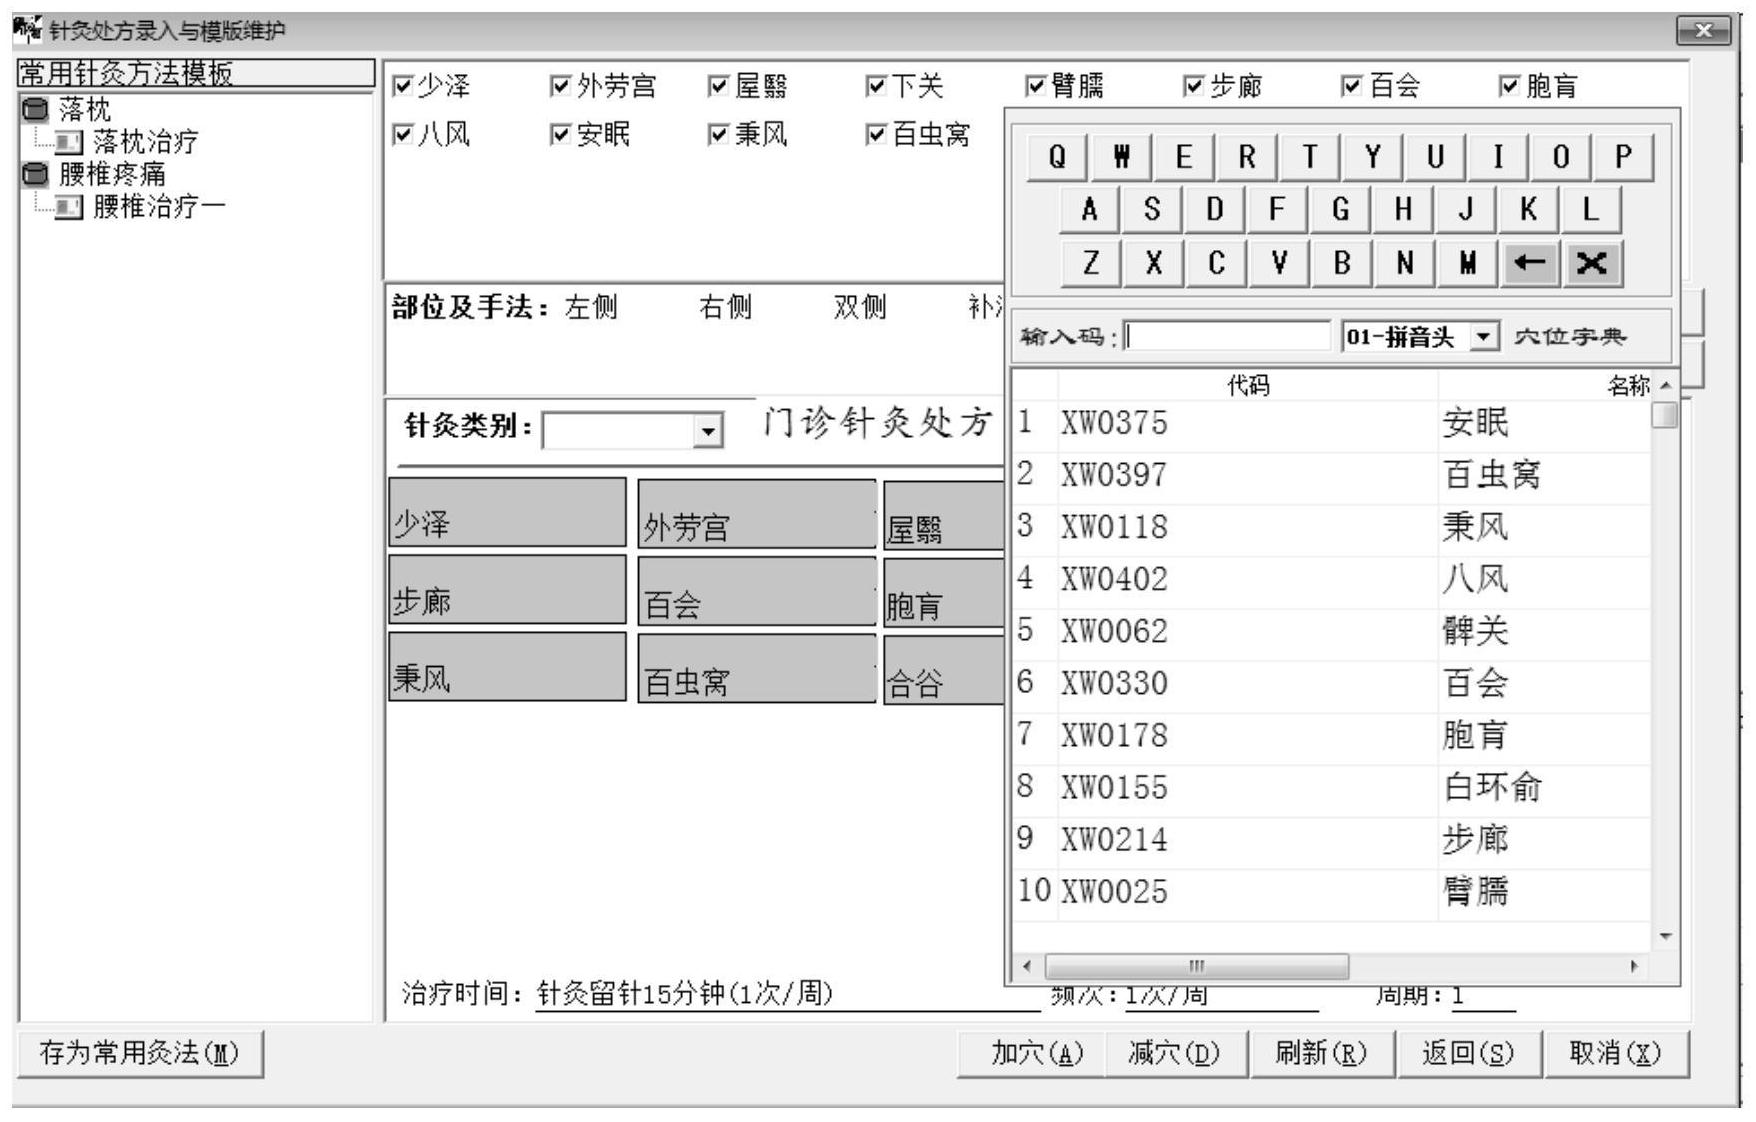1756x1122 pixels.
Task: Click the 少泽 gray acupoint box
Action: point(507,512)
